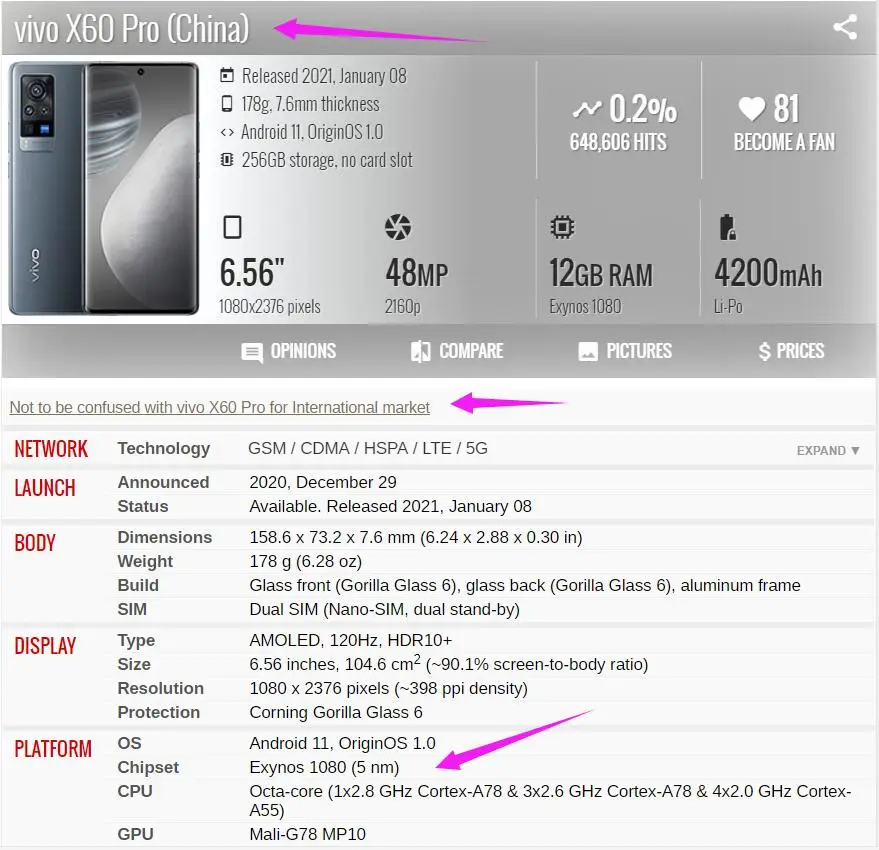Click the DISPLAY section heading
The width and height of the screenshot is (879, 850).
pos(45,646)
